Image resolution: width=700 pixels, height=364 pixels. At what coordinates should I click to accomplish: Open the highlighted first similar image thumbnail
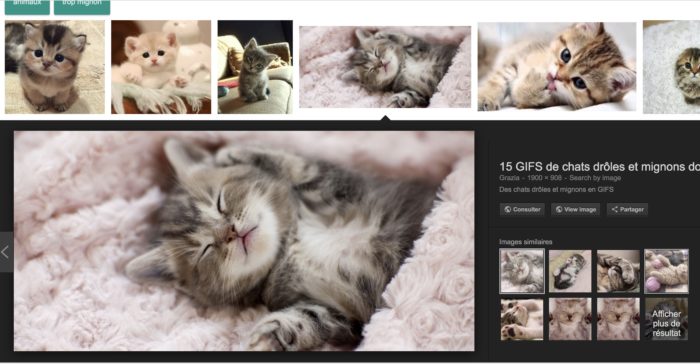click(522, 271)
